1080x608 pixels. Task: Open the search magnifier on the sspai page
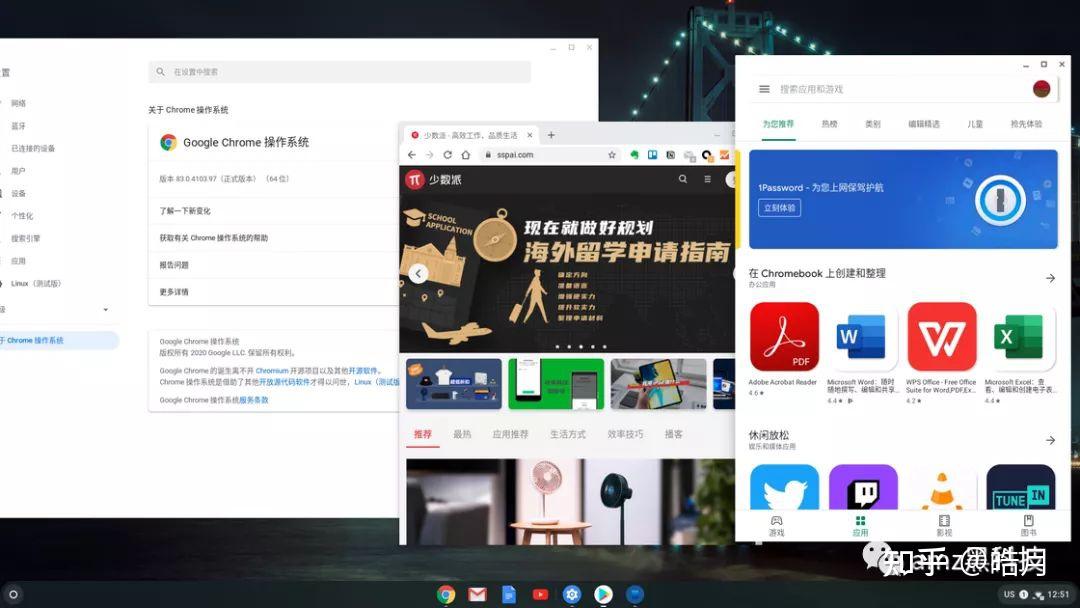click(x=683, y=177)
